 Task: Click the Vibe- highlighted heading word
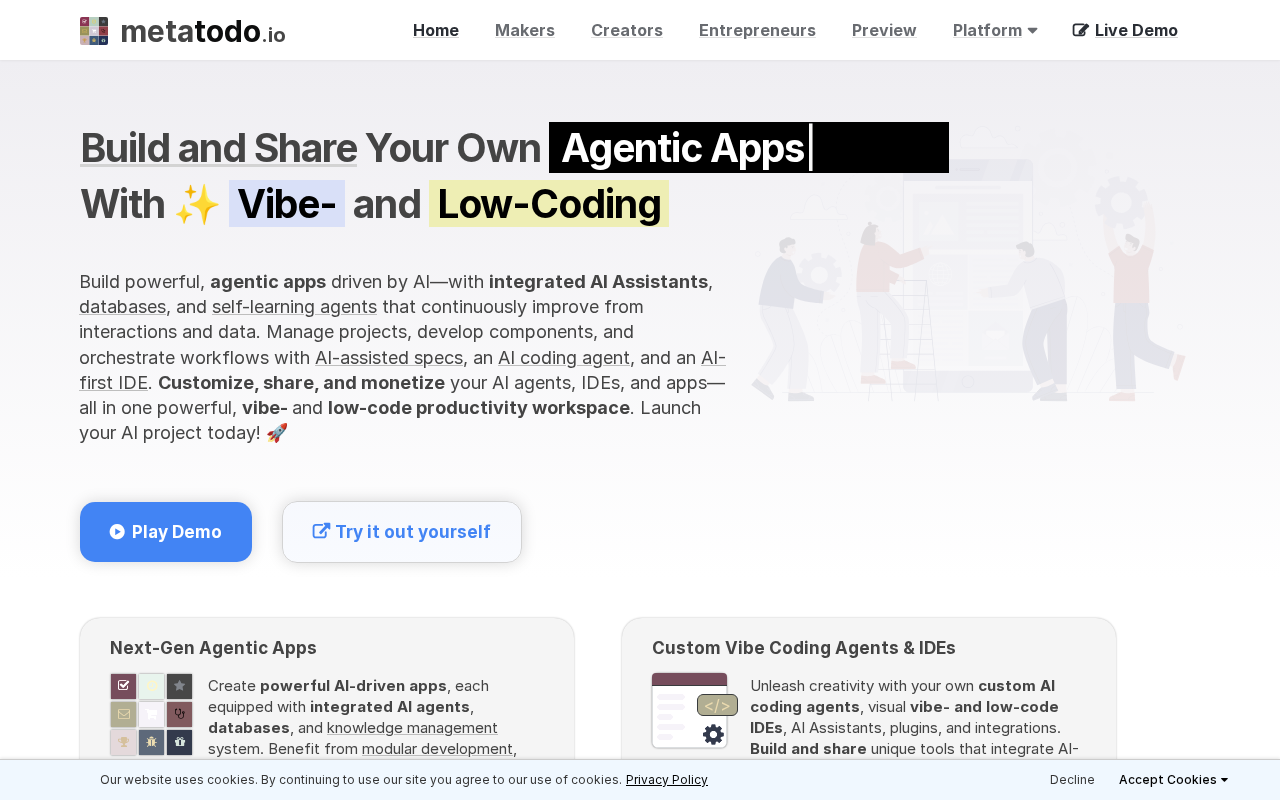tap(287, 204)
